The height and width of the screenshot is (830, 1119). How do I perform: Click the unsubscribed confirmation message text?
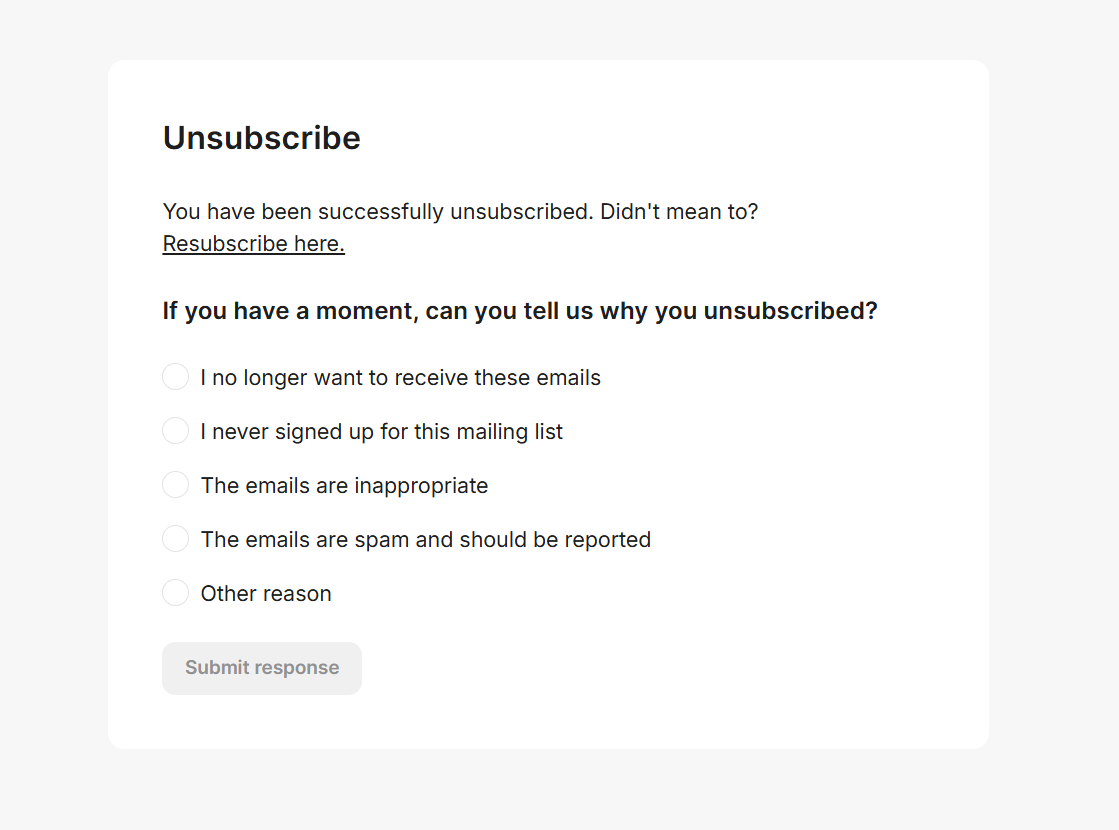[x=460, y=211]
